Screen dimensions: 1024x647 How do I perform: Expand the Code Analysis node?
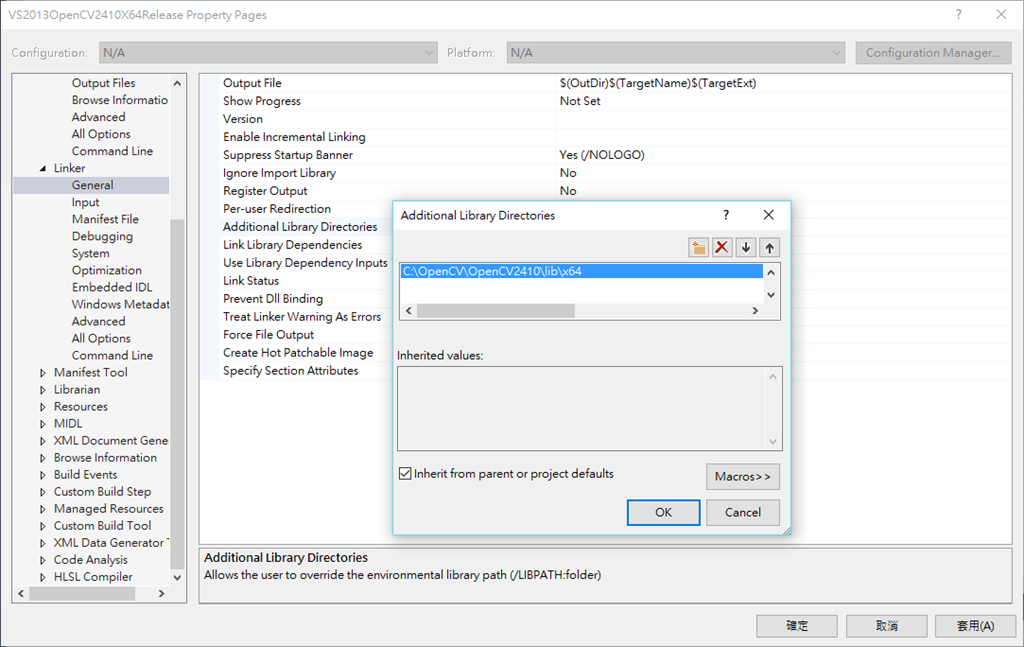click(x=43, y=560)
